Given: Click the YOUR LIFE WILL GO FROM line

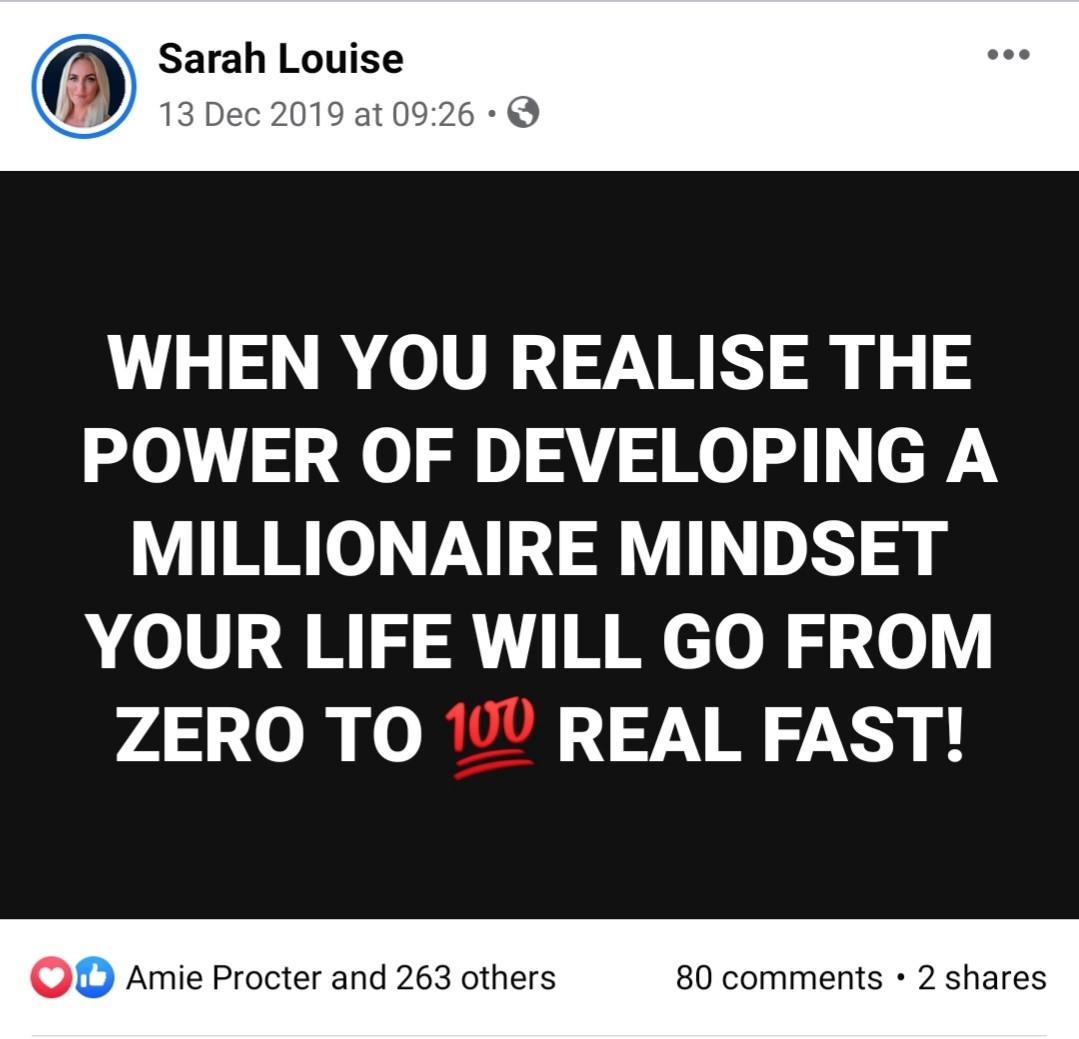Looking at the screenshot, I should [x=540, y=641].
